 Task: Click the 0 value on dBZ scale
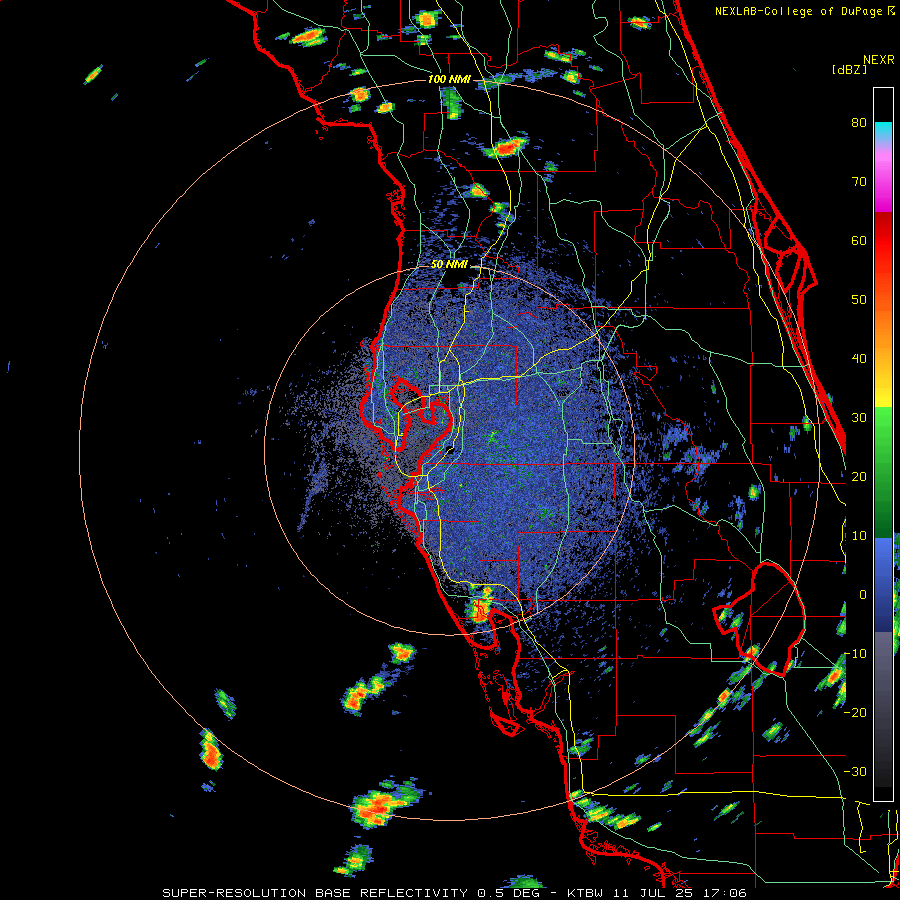coord(863,595)
